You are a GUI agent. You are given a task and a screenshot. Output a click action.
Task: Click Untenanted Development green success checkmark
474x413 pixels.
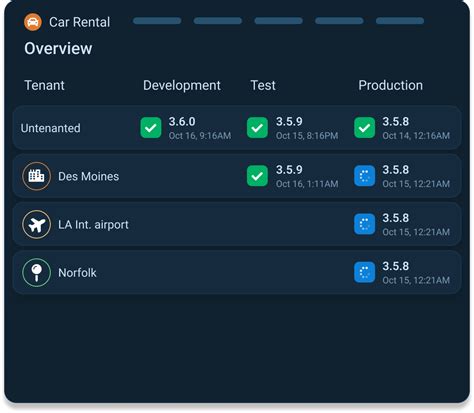pos(151,128)
